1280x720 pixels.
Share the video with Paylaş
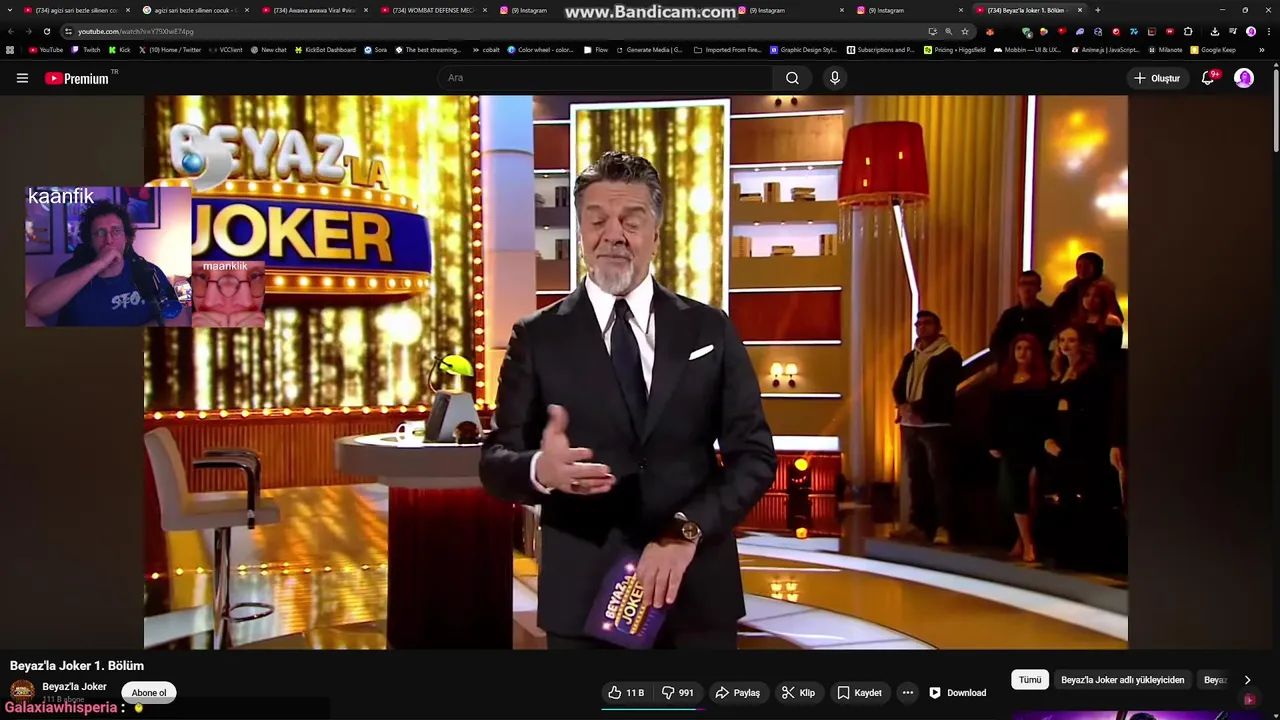(738, 693)
